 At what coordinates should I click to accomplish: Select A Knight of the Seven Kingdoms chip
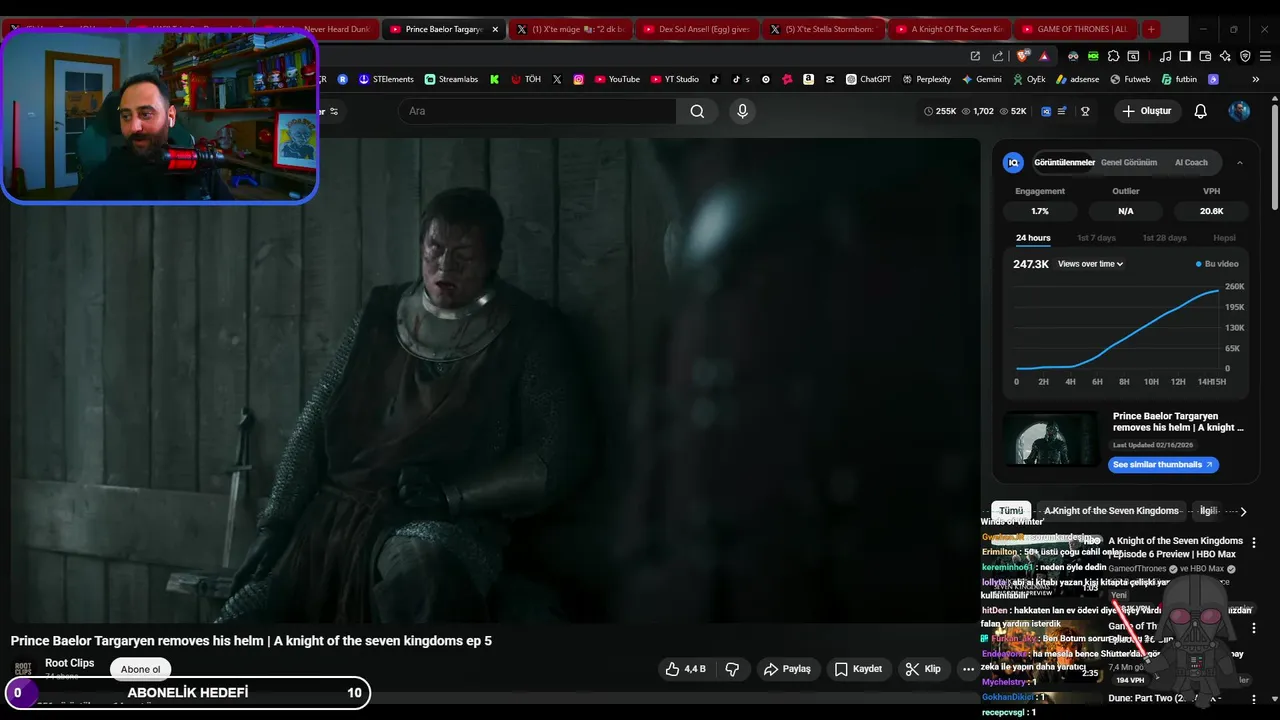tap(1111, 511)
